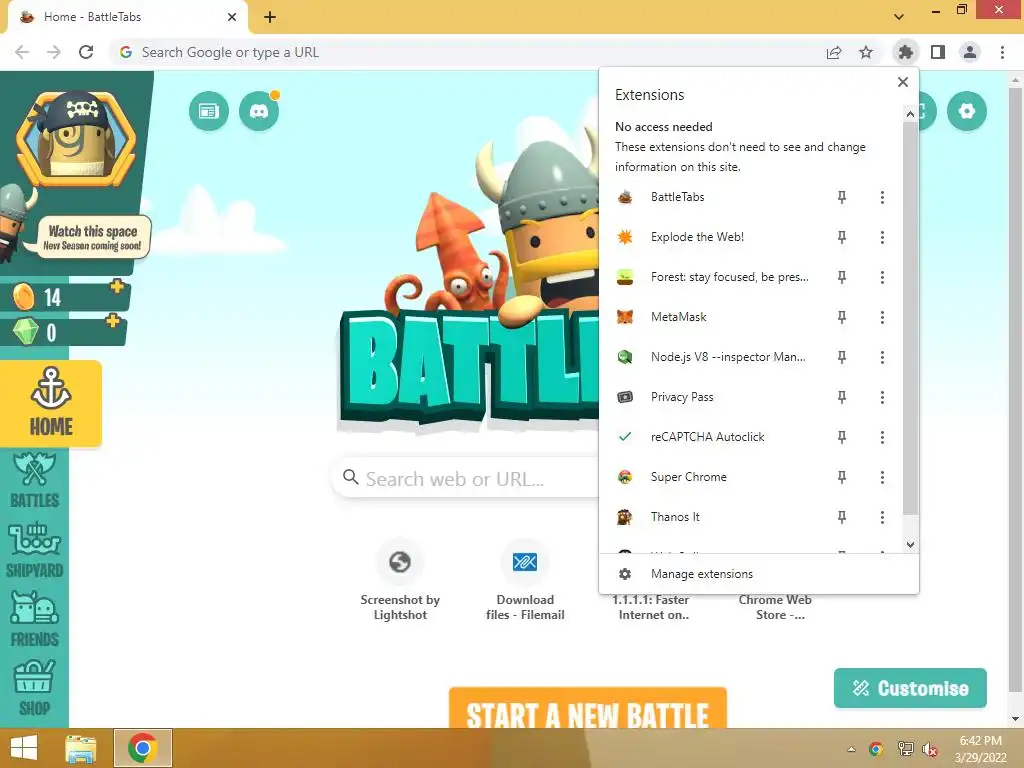Click the MetaMask extension entry
Viewport: 1024px width, 768px height.
pyautogui.click(x=715, y=317)
